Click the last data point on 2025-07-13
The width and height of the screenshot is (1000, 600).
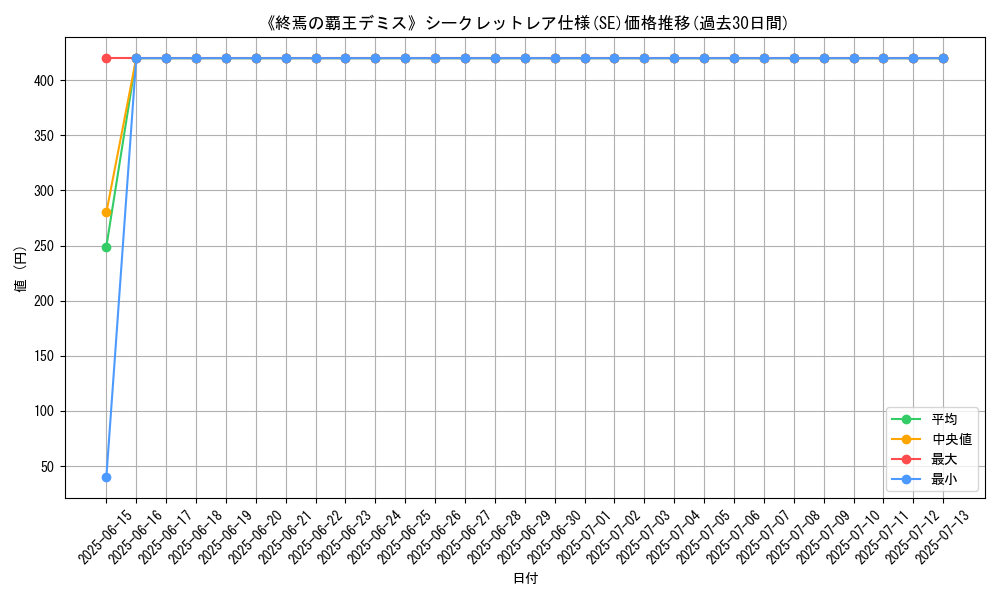pos(944,59)
